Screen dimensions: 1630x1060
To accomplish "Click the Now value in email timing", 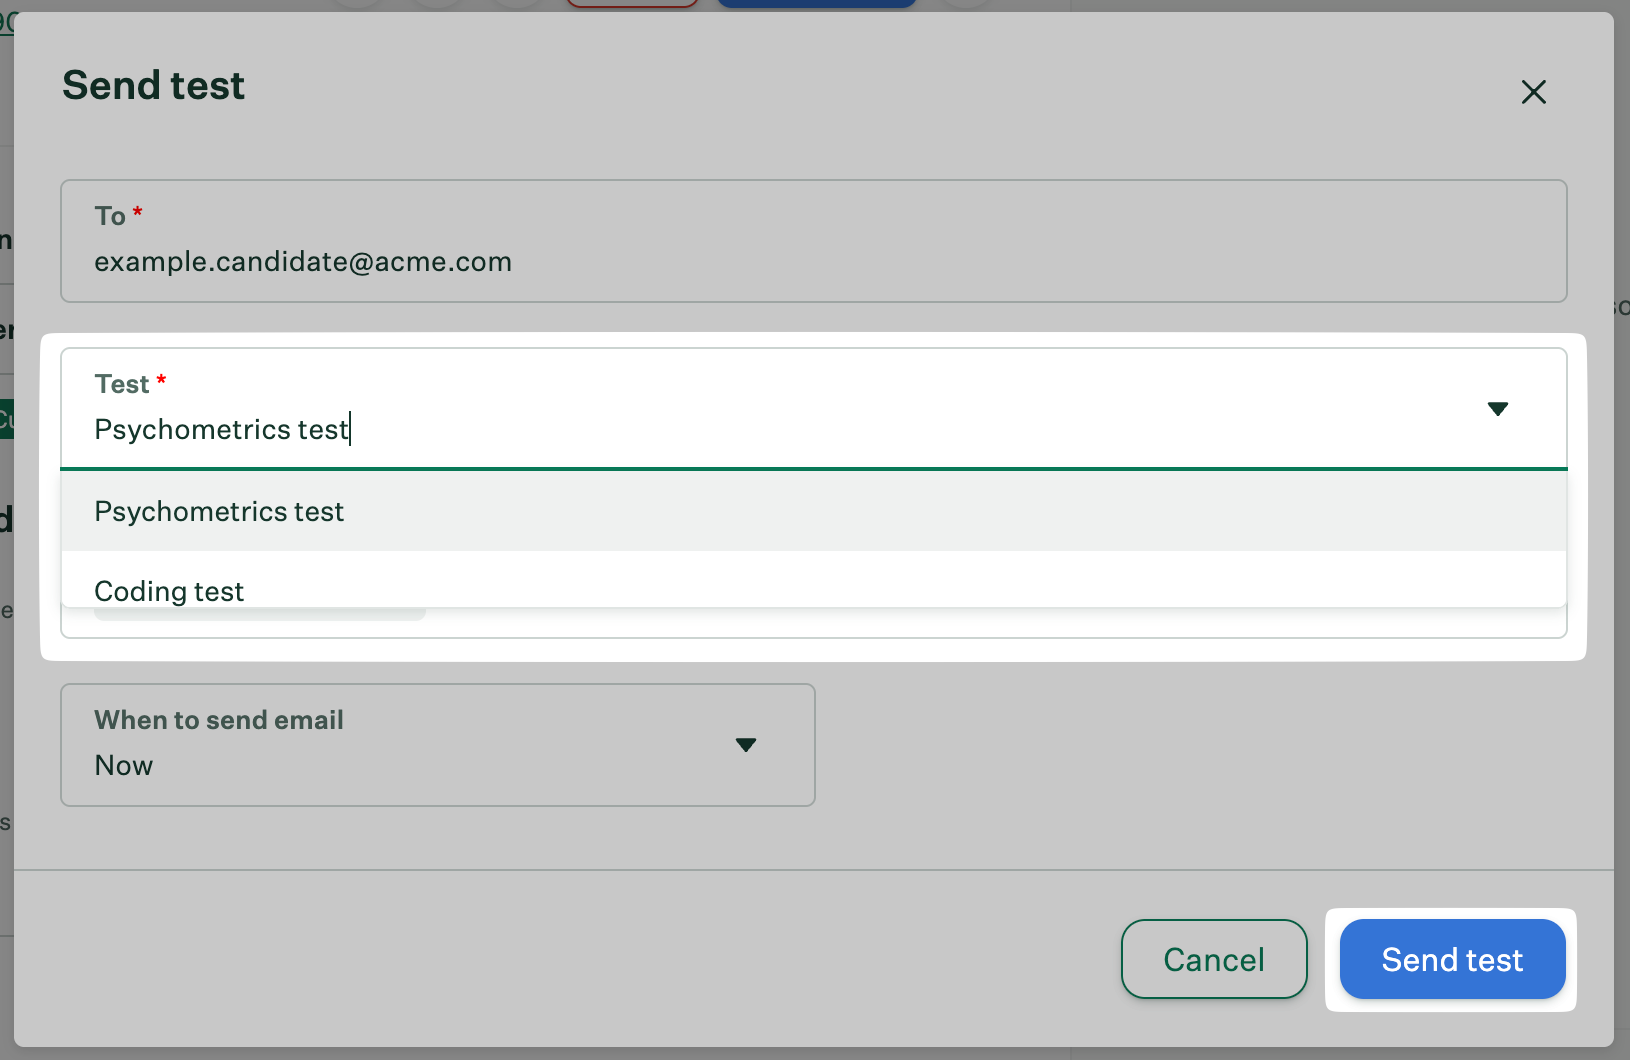I will 124,766.
